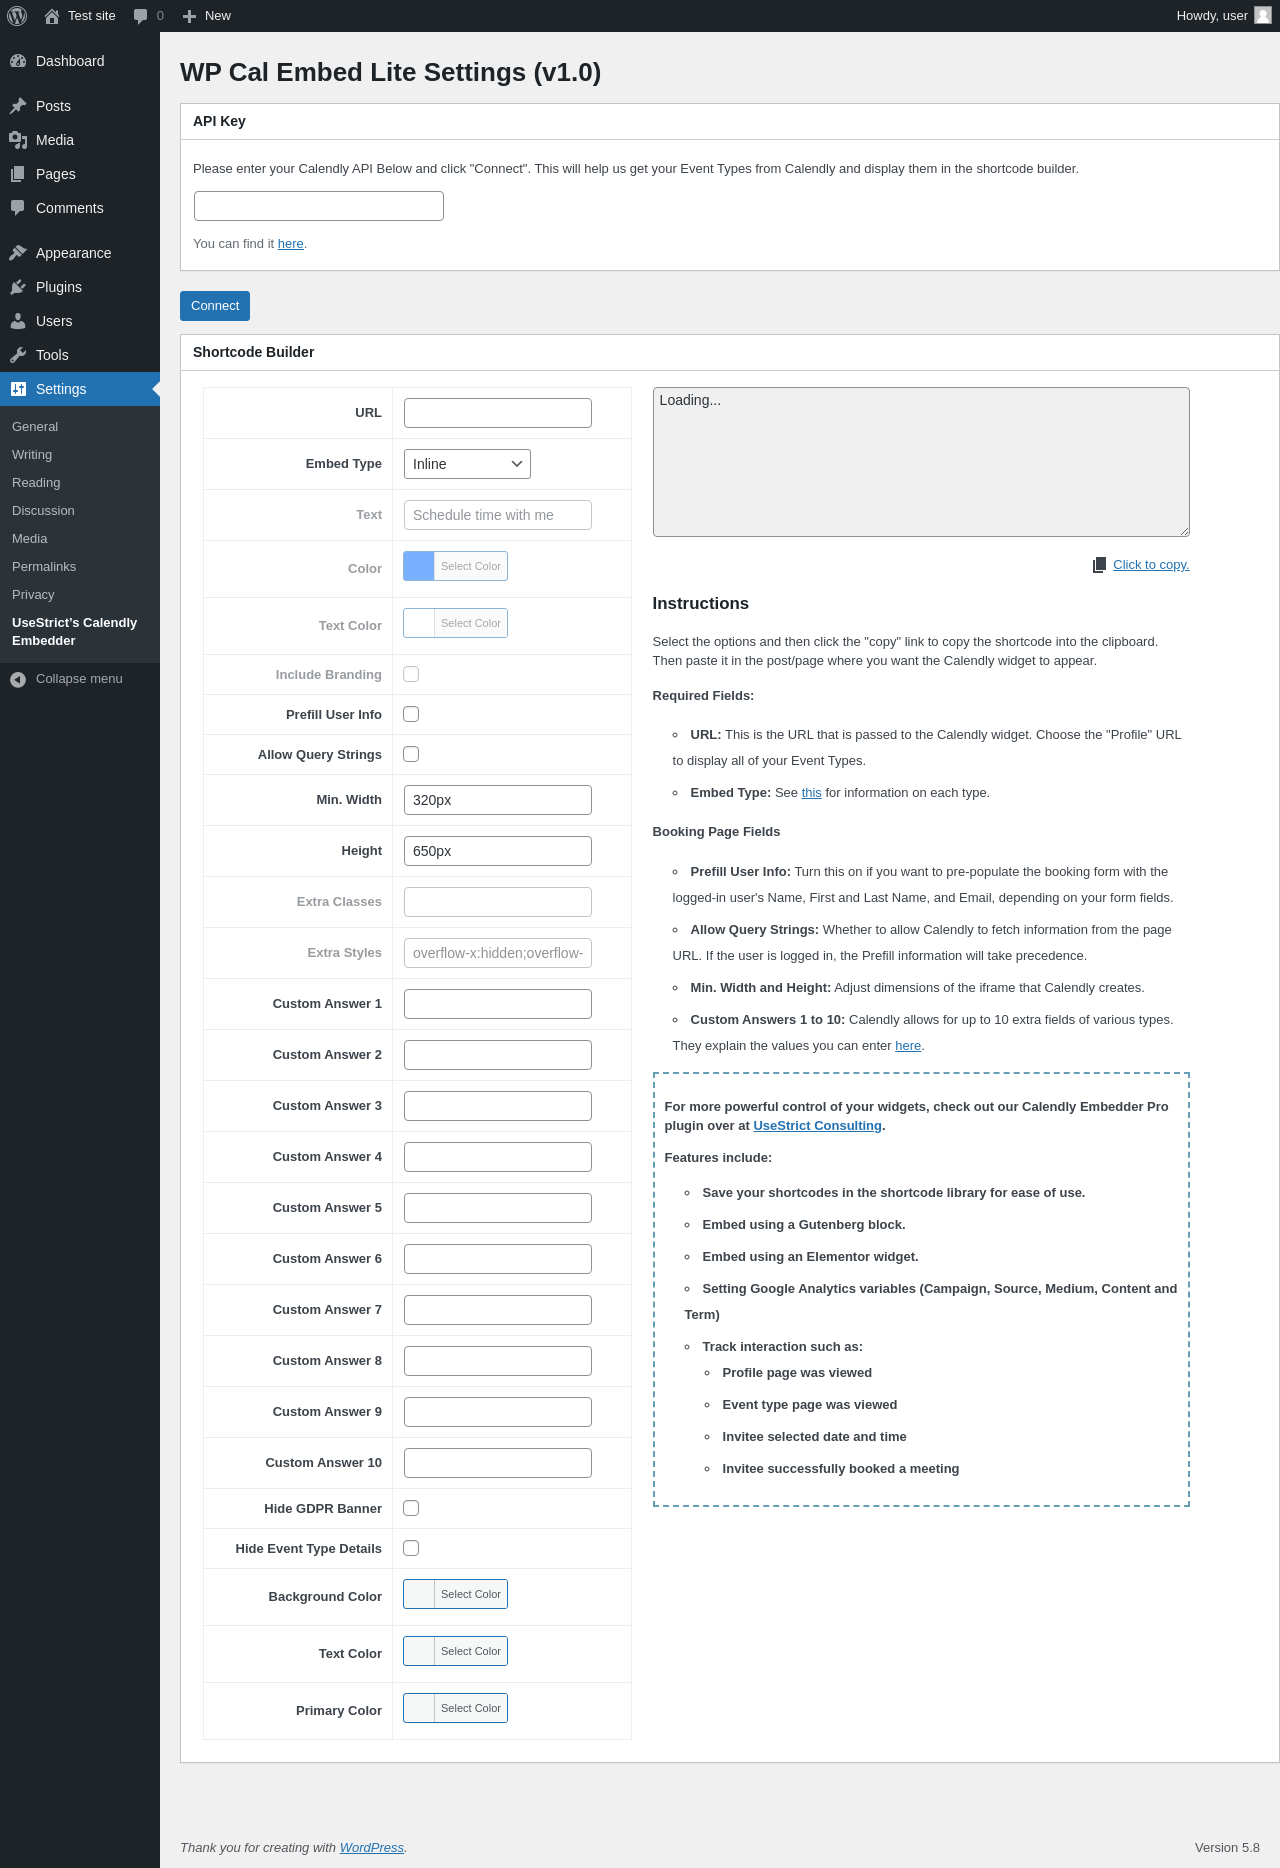Click the user avatar next to Howdy
The height and width of the screenshot is (1868, 1280).
click(x=1263, y=16)
